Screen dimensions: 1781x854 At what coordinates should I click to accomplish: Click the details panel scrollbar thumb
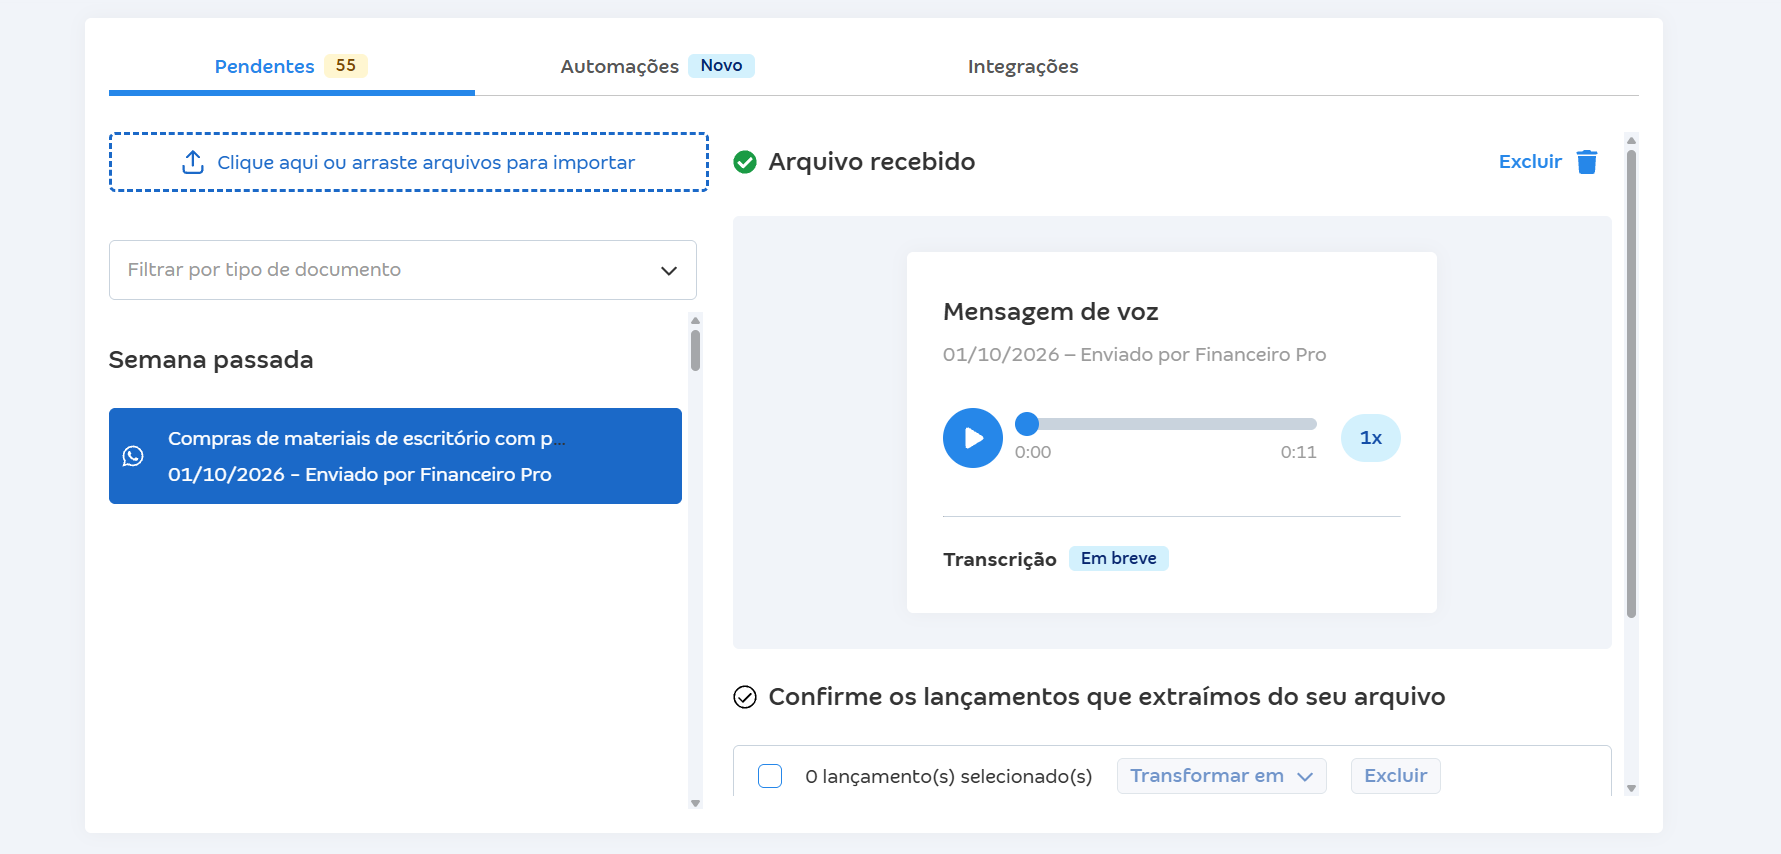click(x=1631, y=384)
